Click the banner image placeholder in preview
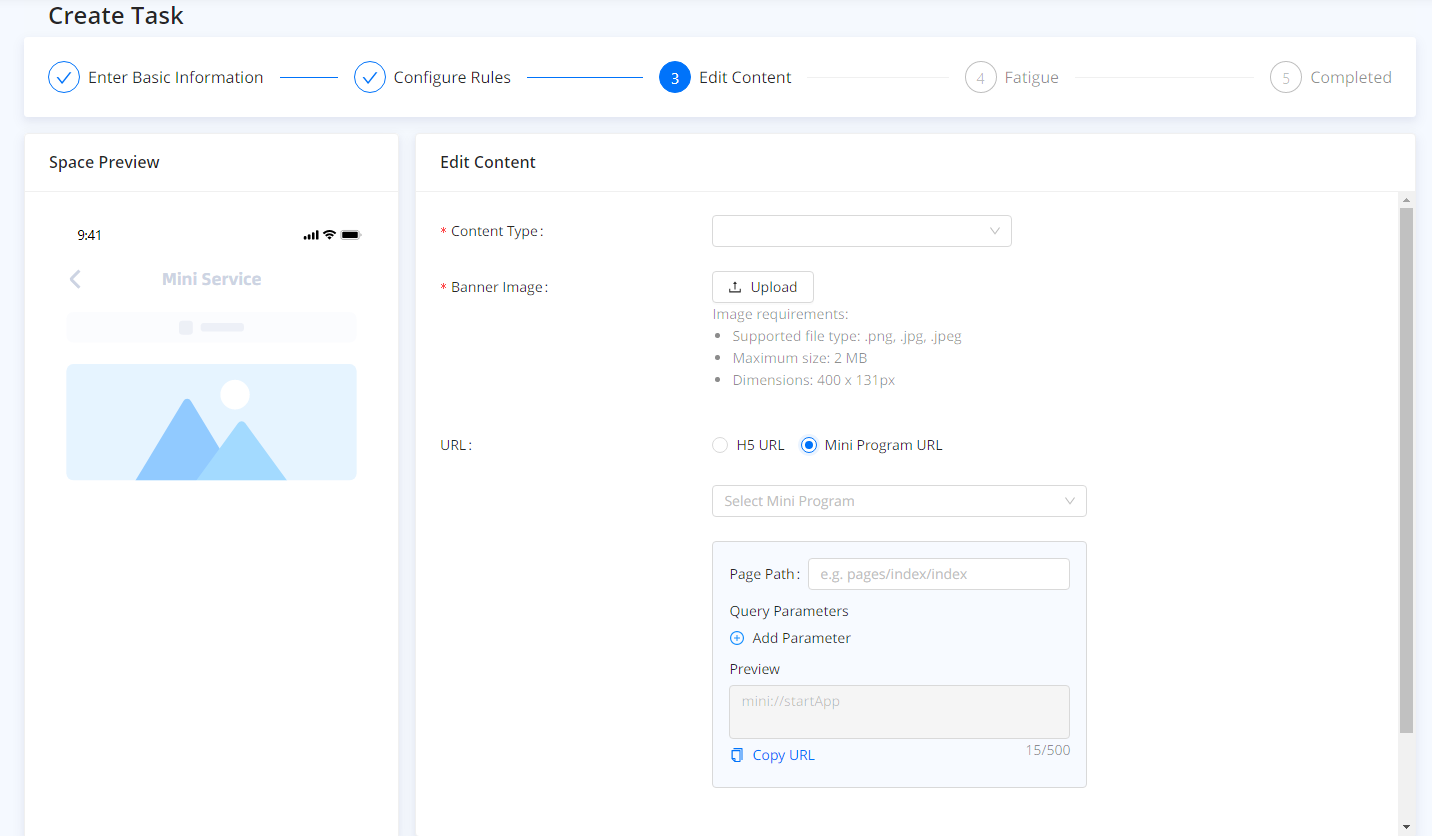1432x836 pixels. [x=211, y=422]
